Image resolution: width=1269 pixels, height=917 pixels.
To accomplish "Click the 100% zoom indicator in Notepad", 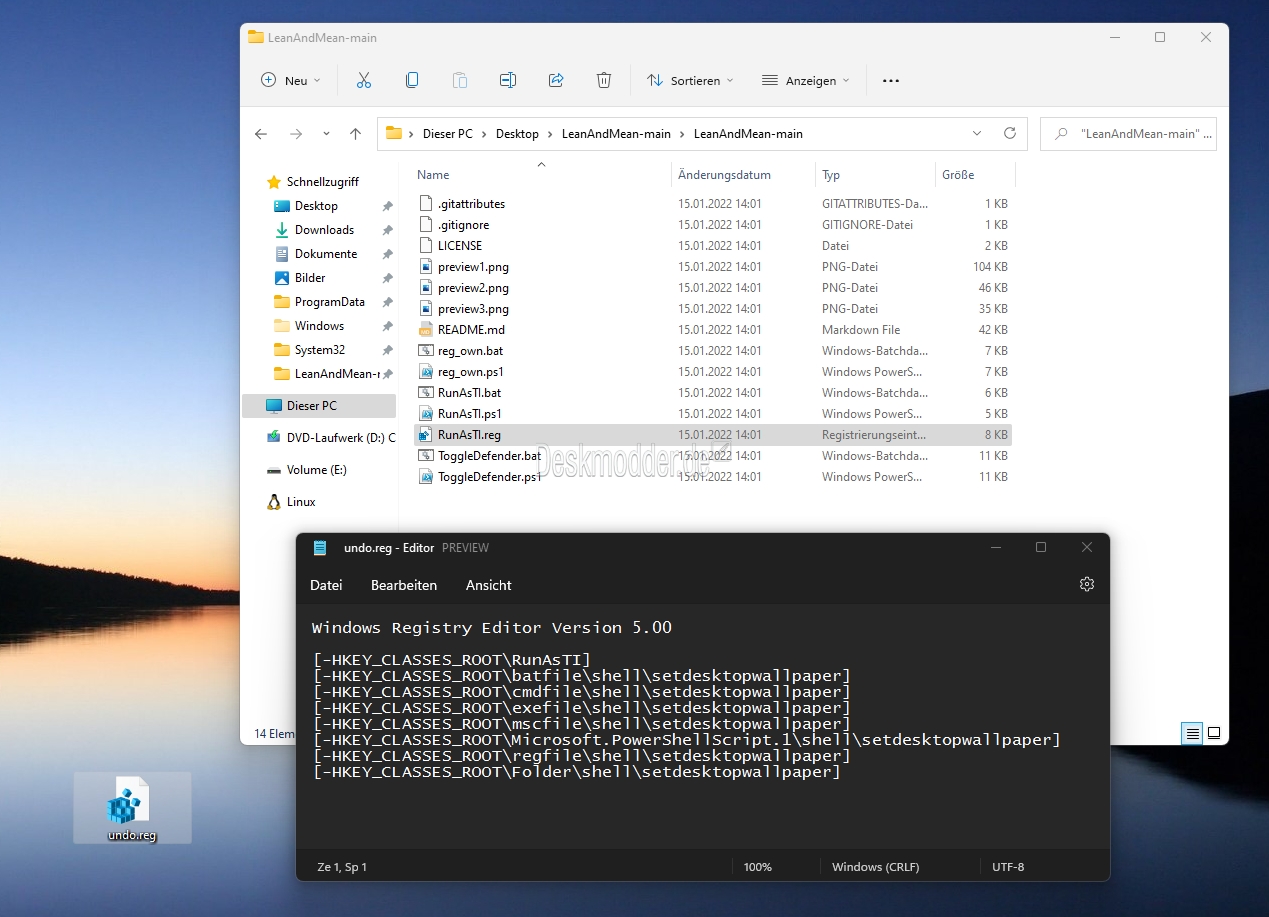I will pos(758,867).
